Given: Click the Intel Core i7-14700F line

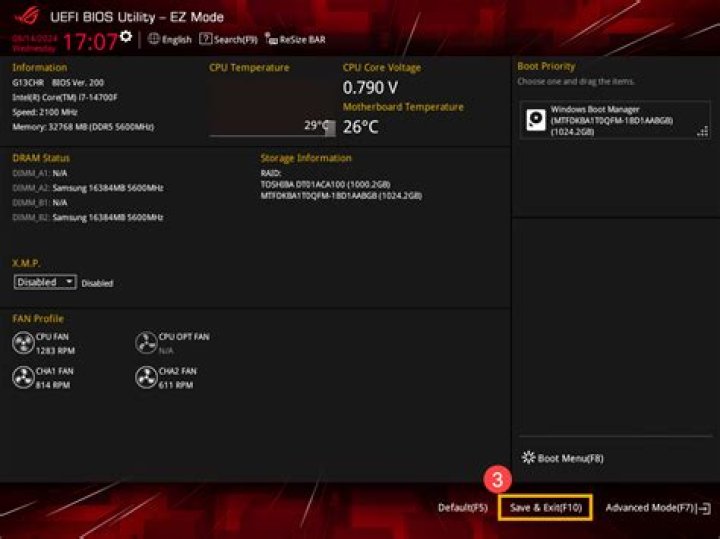Looking at the screenshot, I should (65, 97).
